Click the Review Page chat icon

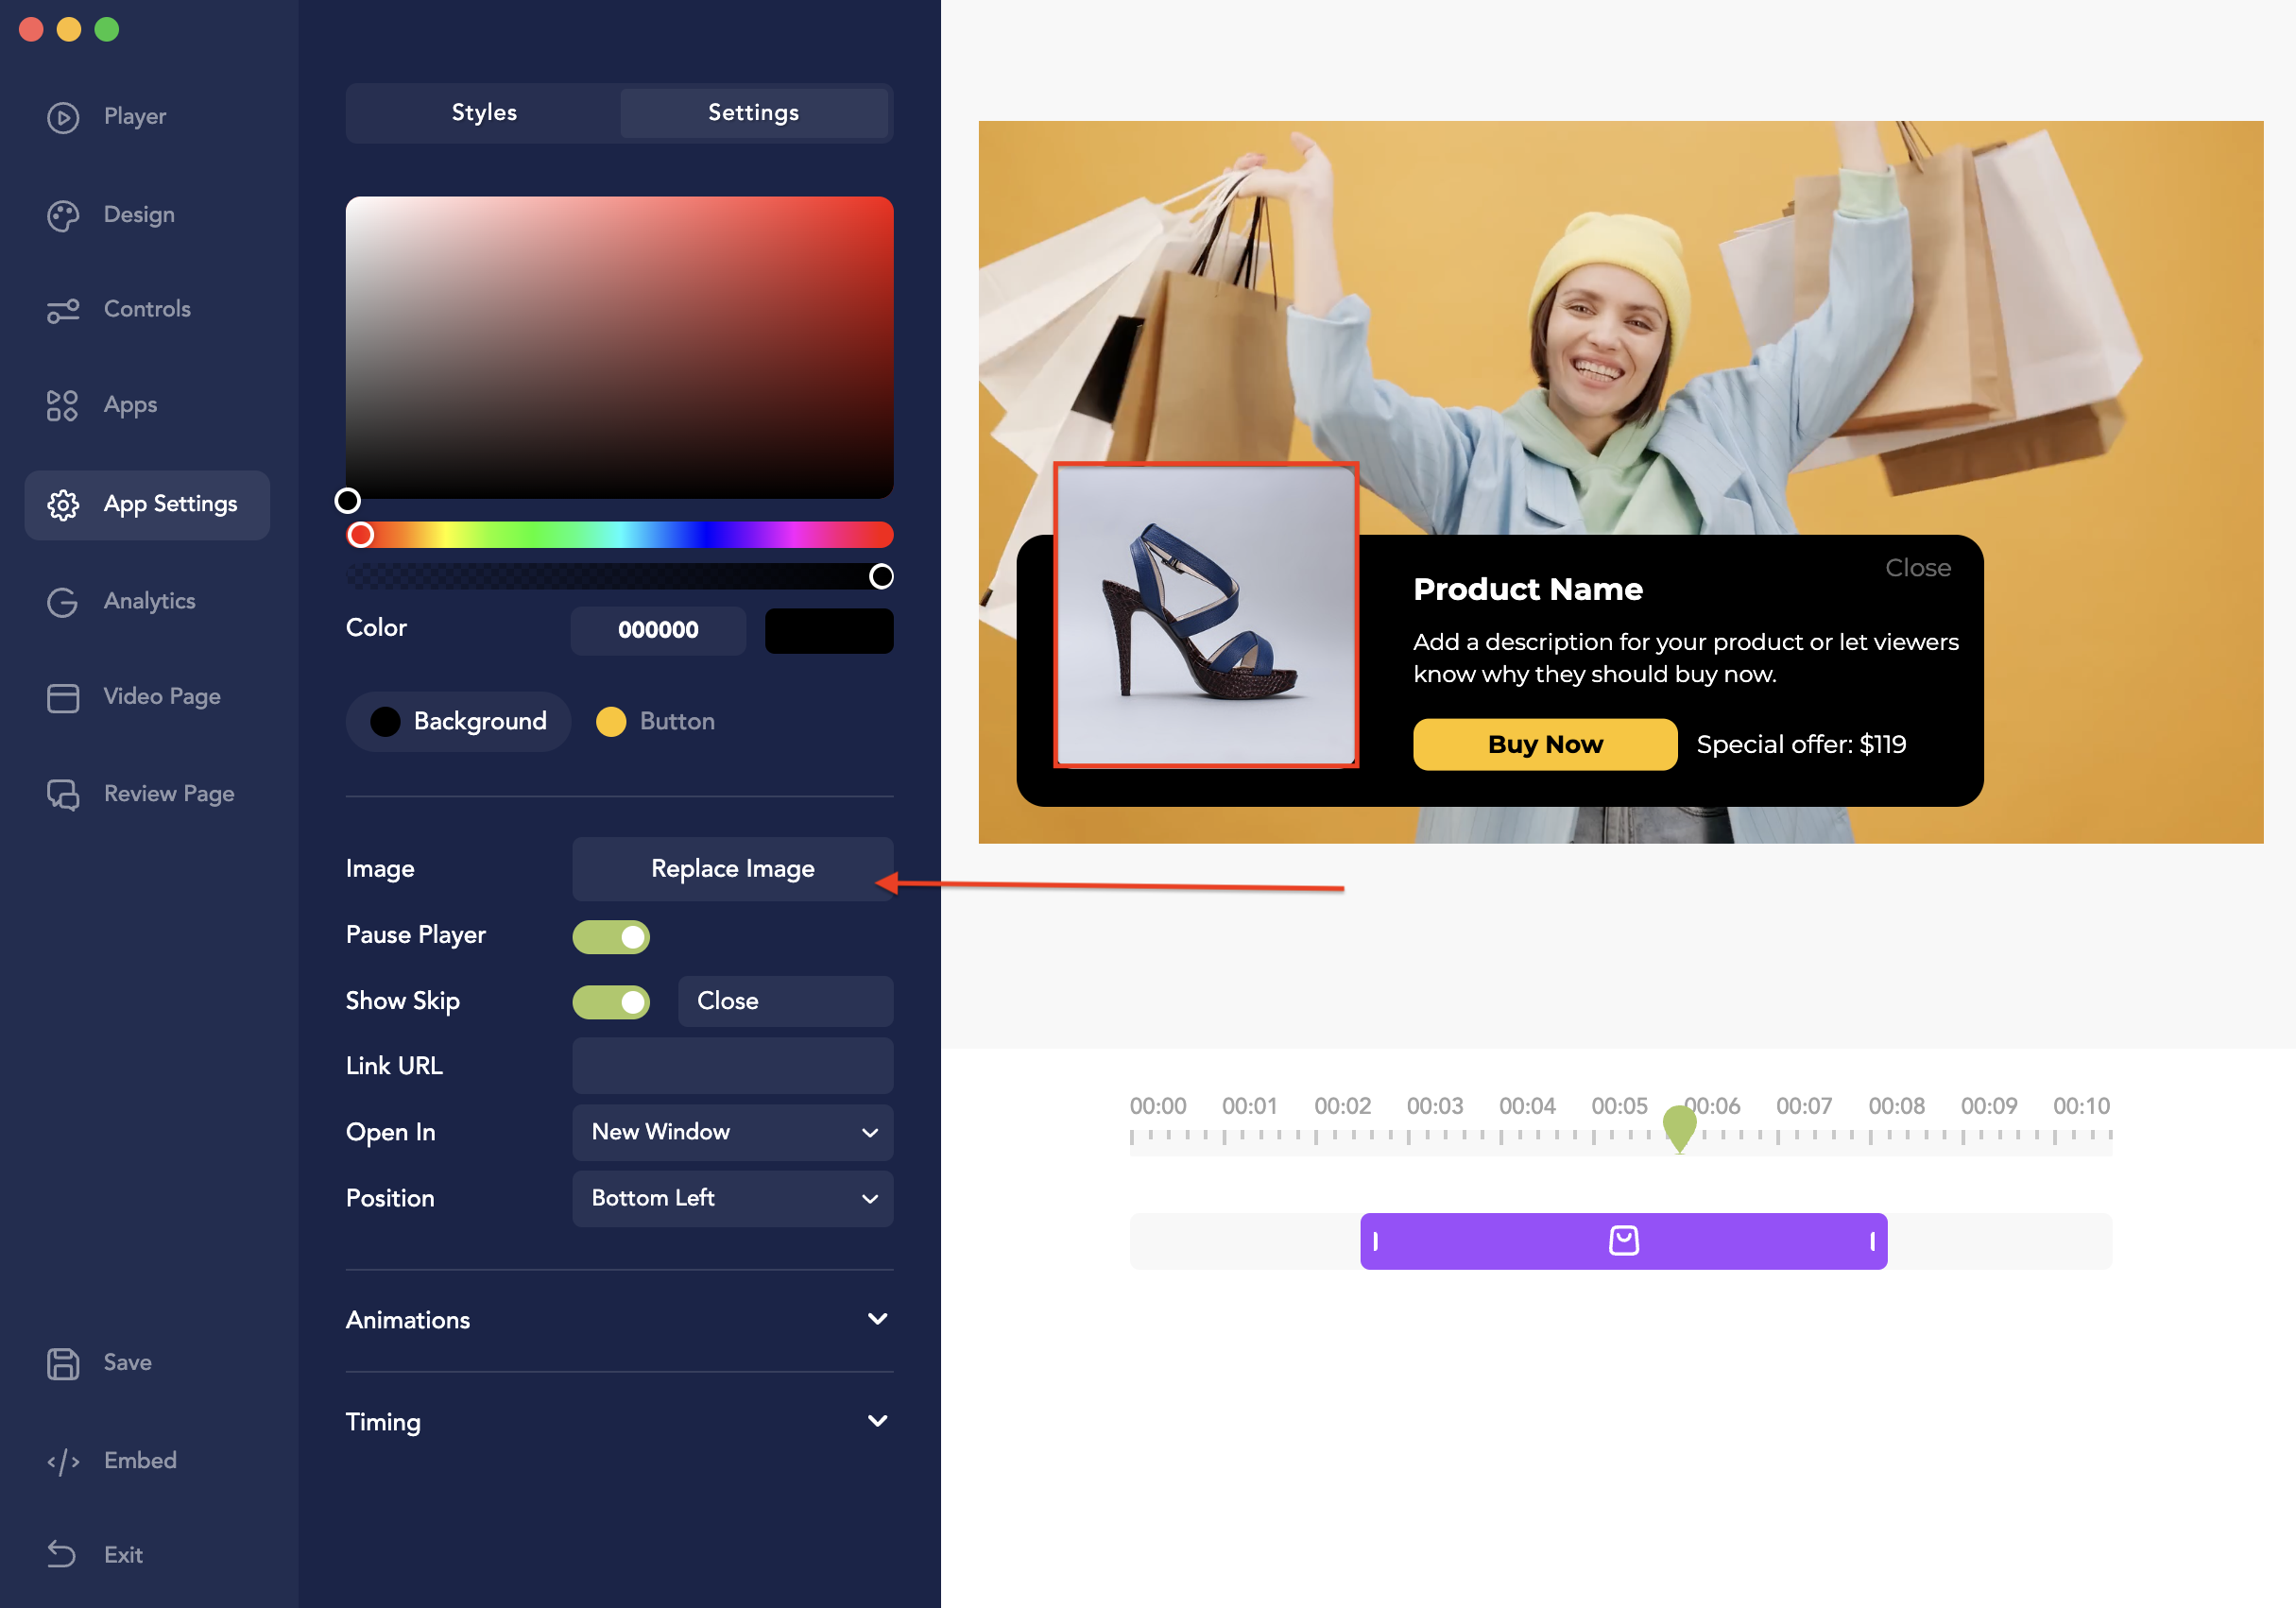[63, 794]
